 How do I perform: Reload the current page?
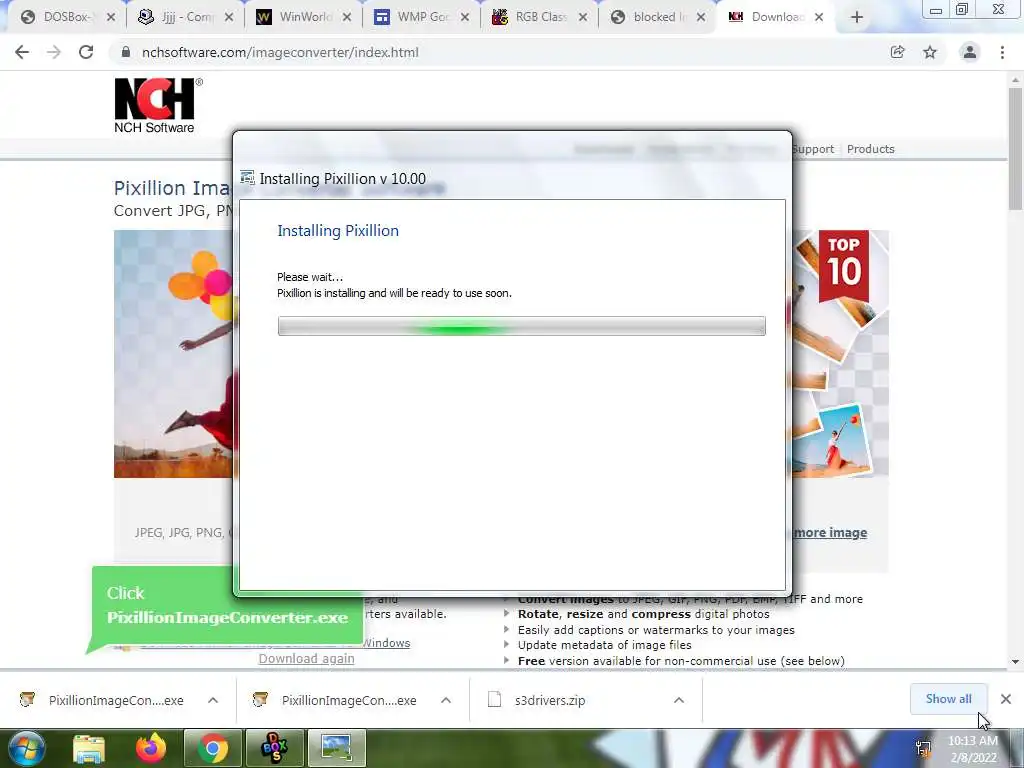86,52
